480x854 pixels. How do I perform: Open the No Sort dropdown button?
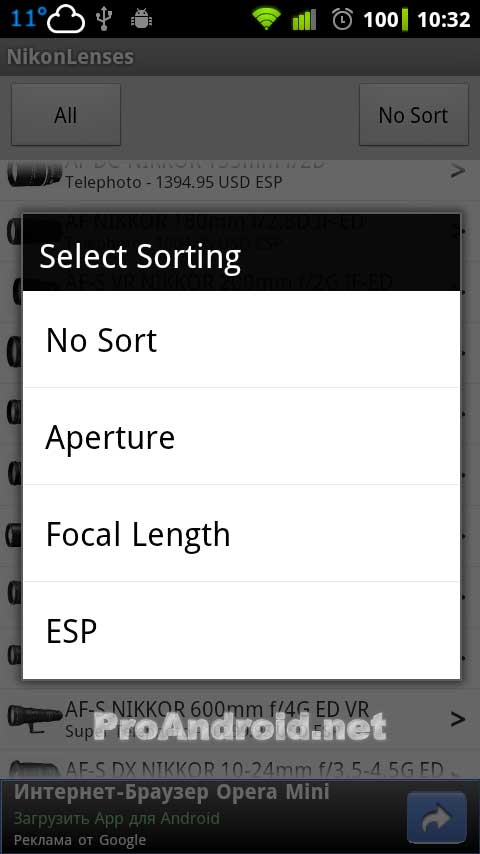click(x=414, y=115)
